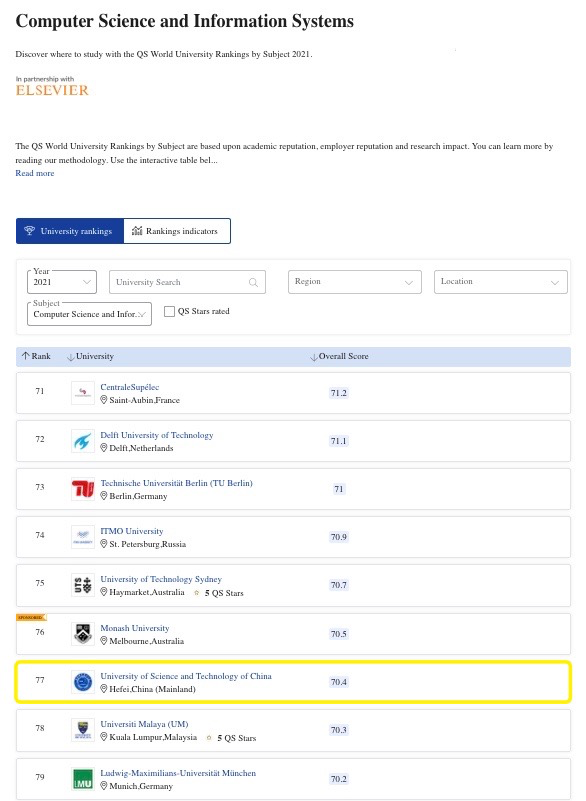Click the UTS logo

(83, 585)
